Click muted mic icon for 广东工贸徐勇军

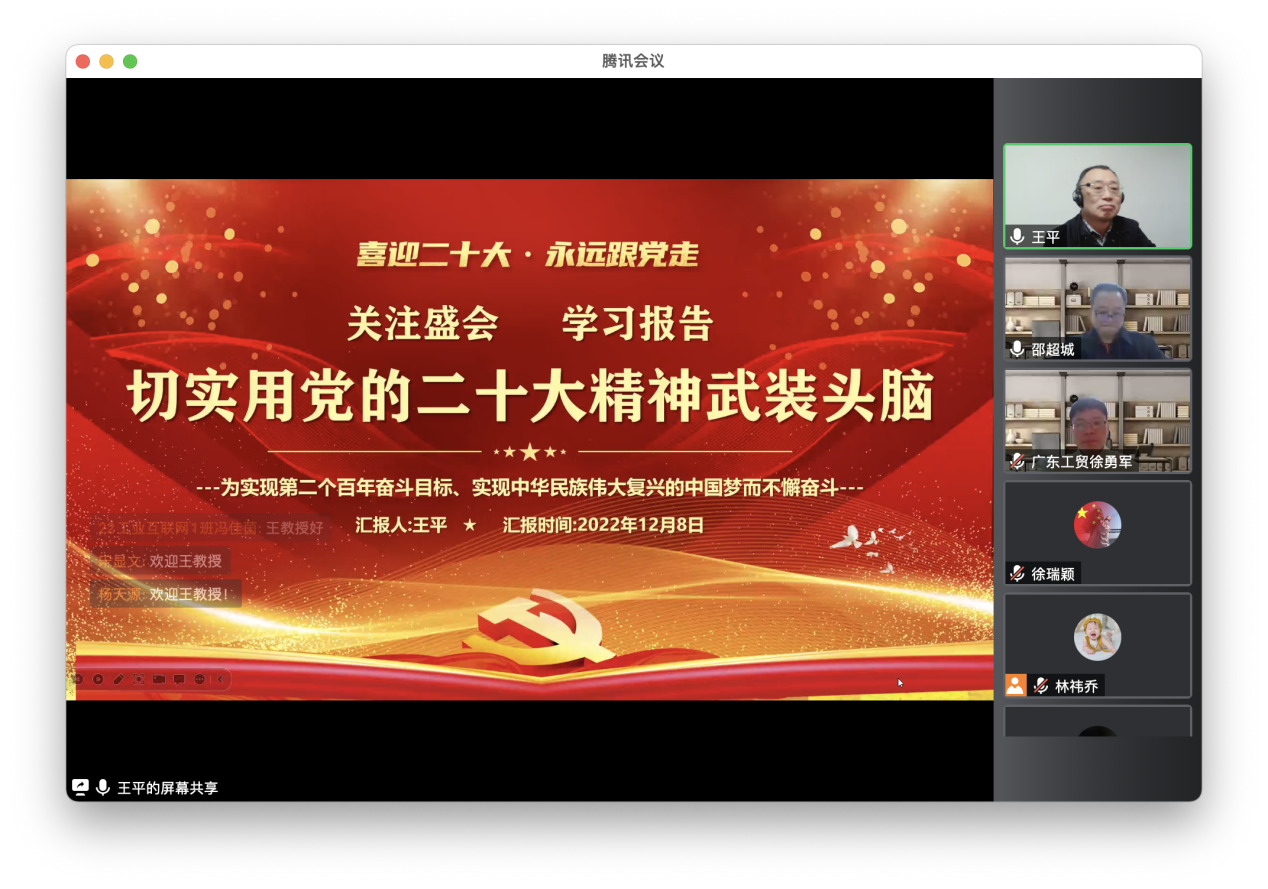1017,461
